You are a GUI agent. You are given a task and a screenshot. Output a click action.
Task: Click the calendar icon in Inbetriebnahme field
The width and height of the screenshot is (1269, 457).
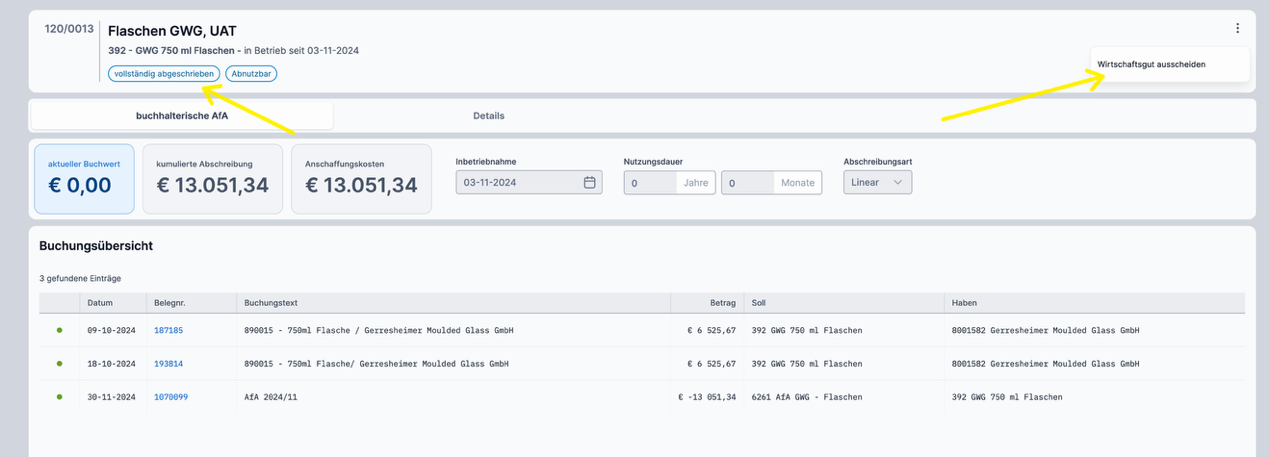pos(589,183)
